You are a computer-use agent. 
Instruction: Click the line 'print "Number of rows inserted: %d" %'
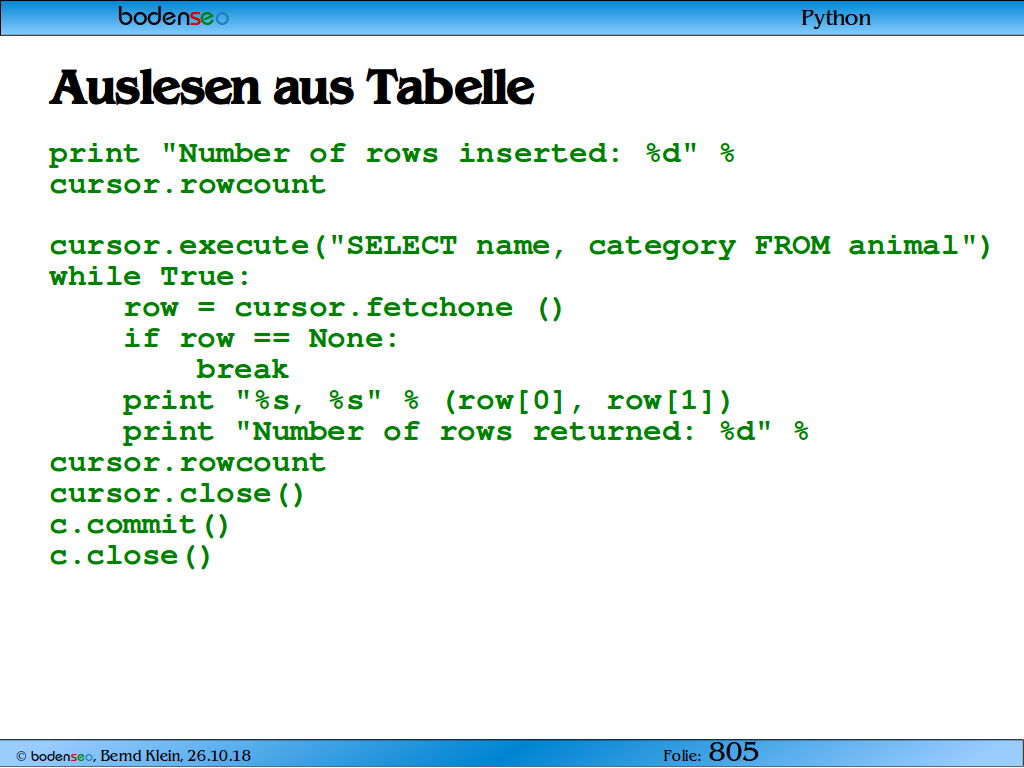pos(392,154)
